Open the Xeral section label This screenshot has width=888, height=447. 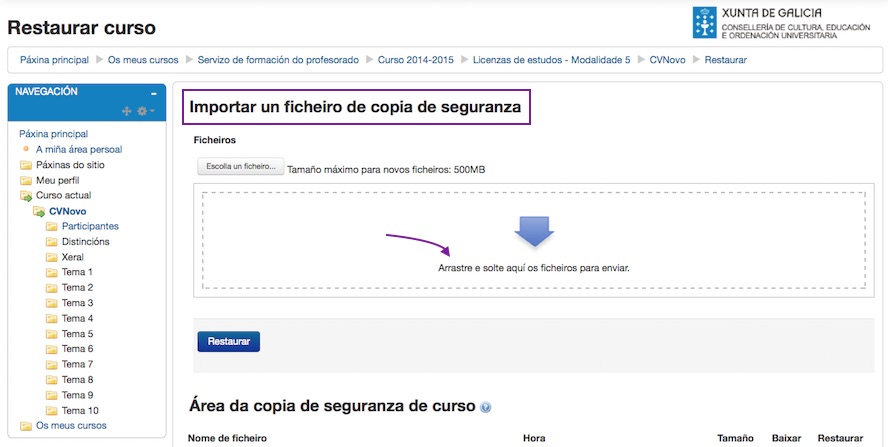(72, 257)
